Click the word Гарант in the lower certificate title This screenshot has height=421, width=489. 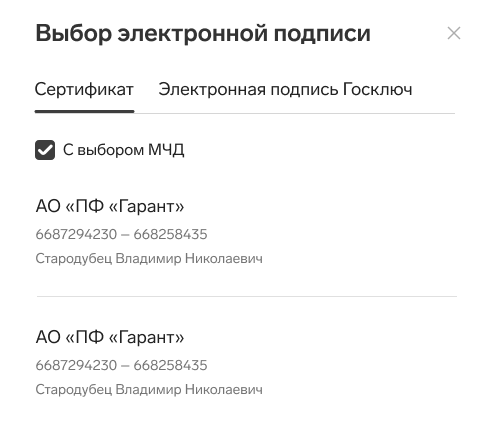tap(146, 337)
